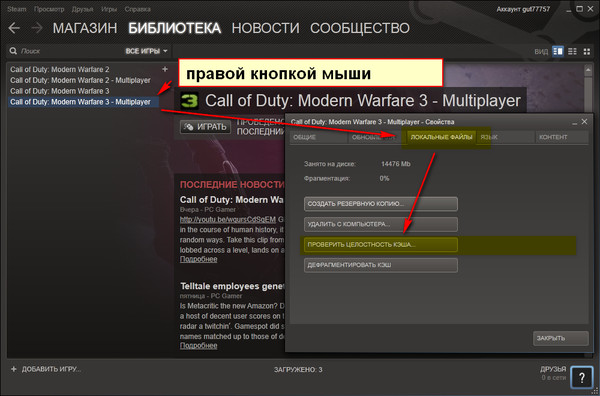Viewport: 600px width, 396px height.
Task: Open the youtu.be news link
Action: pyautogui.click(x=228, y=219)
